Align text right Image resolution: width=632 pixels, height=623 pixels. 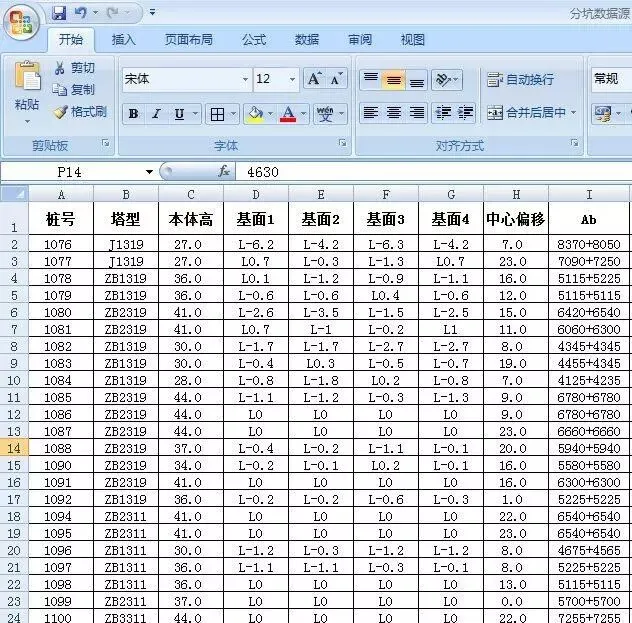click(416, 112)
